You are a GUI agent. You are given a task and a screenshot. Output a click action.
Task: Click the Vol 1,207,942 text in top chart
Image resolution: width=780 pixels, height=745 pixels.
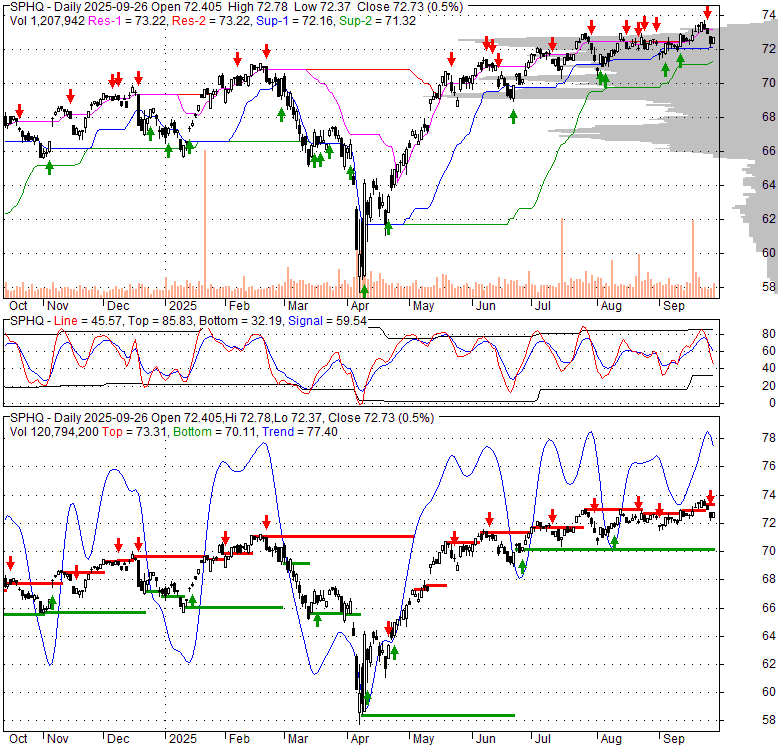point(47,21)
